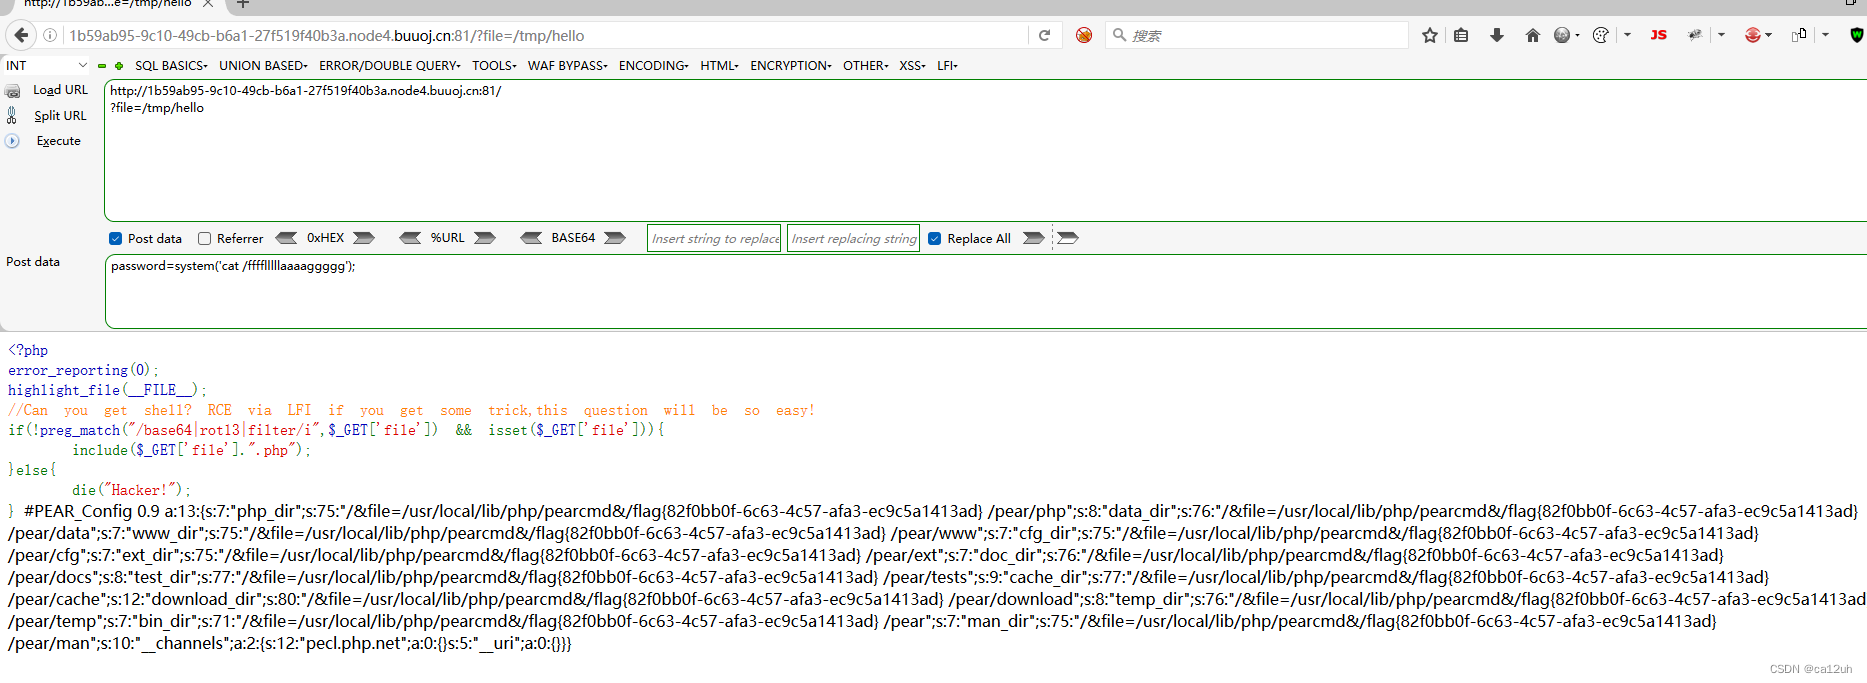Click the Execute button
Image resolution: width=1867 pixels, height=683 pixels.
pyautogui.click(x=58, y=141)
